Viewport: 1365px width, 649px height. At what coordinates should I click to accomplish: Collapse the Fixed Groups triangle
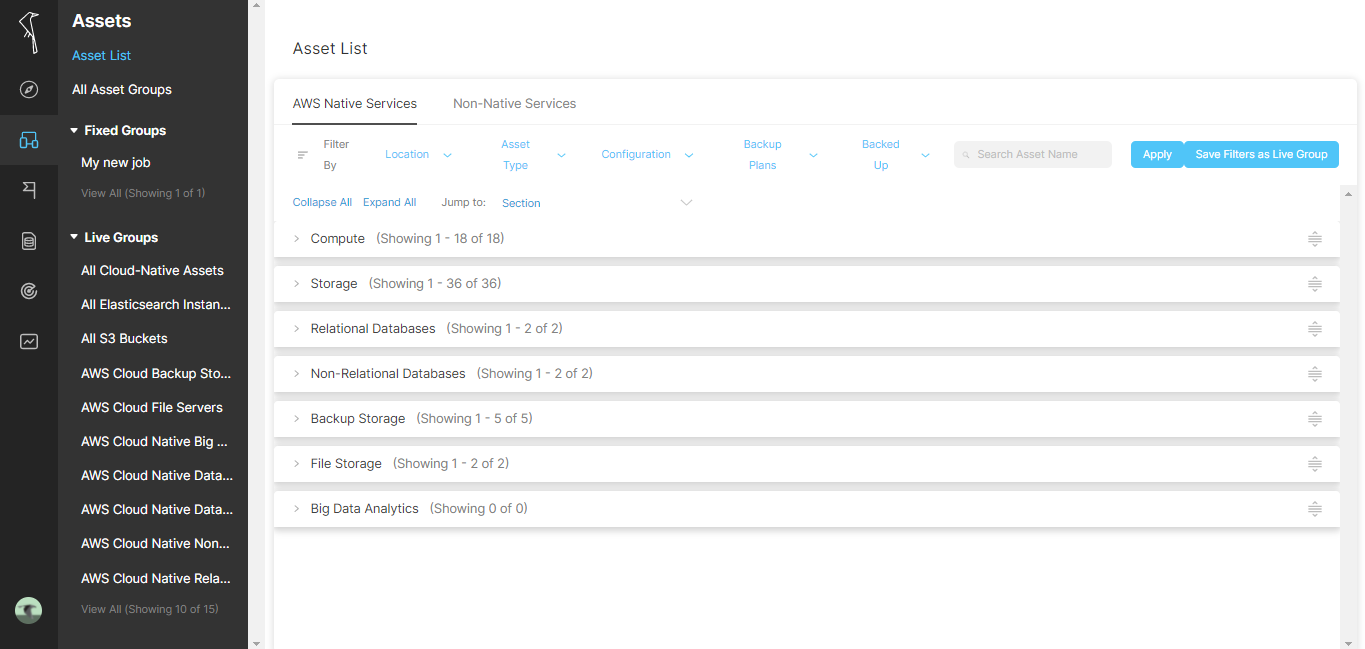pos(74,131)
